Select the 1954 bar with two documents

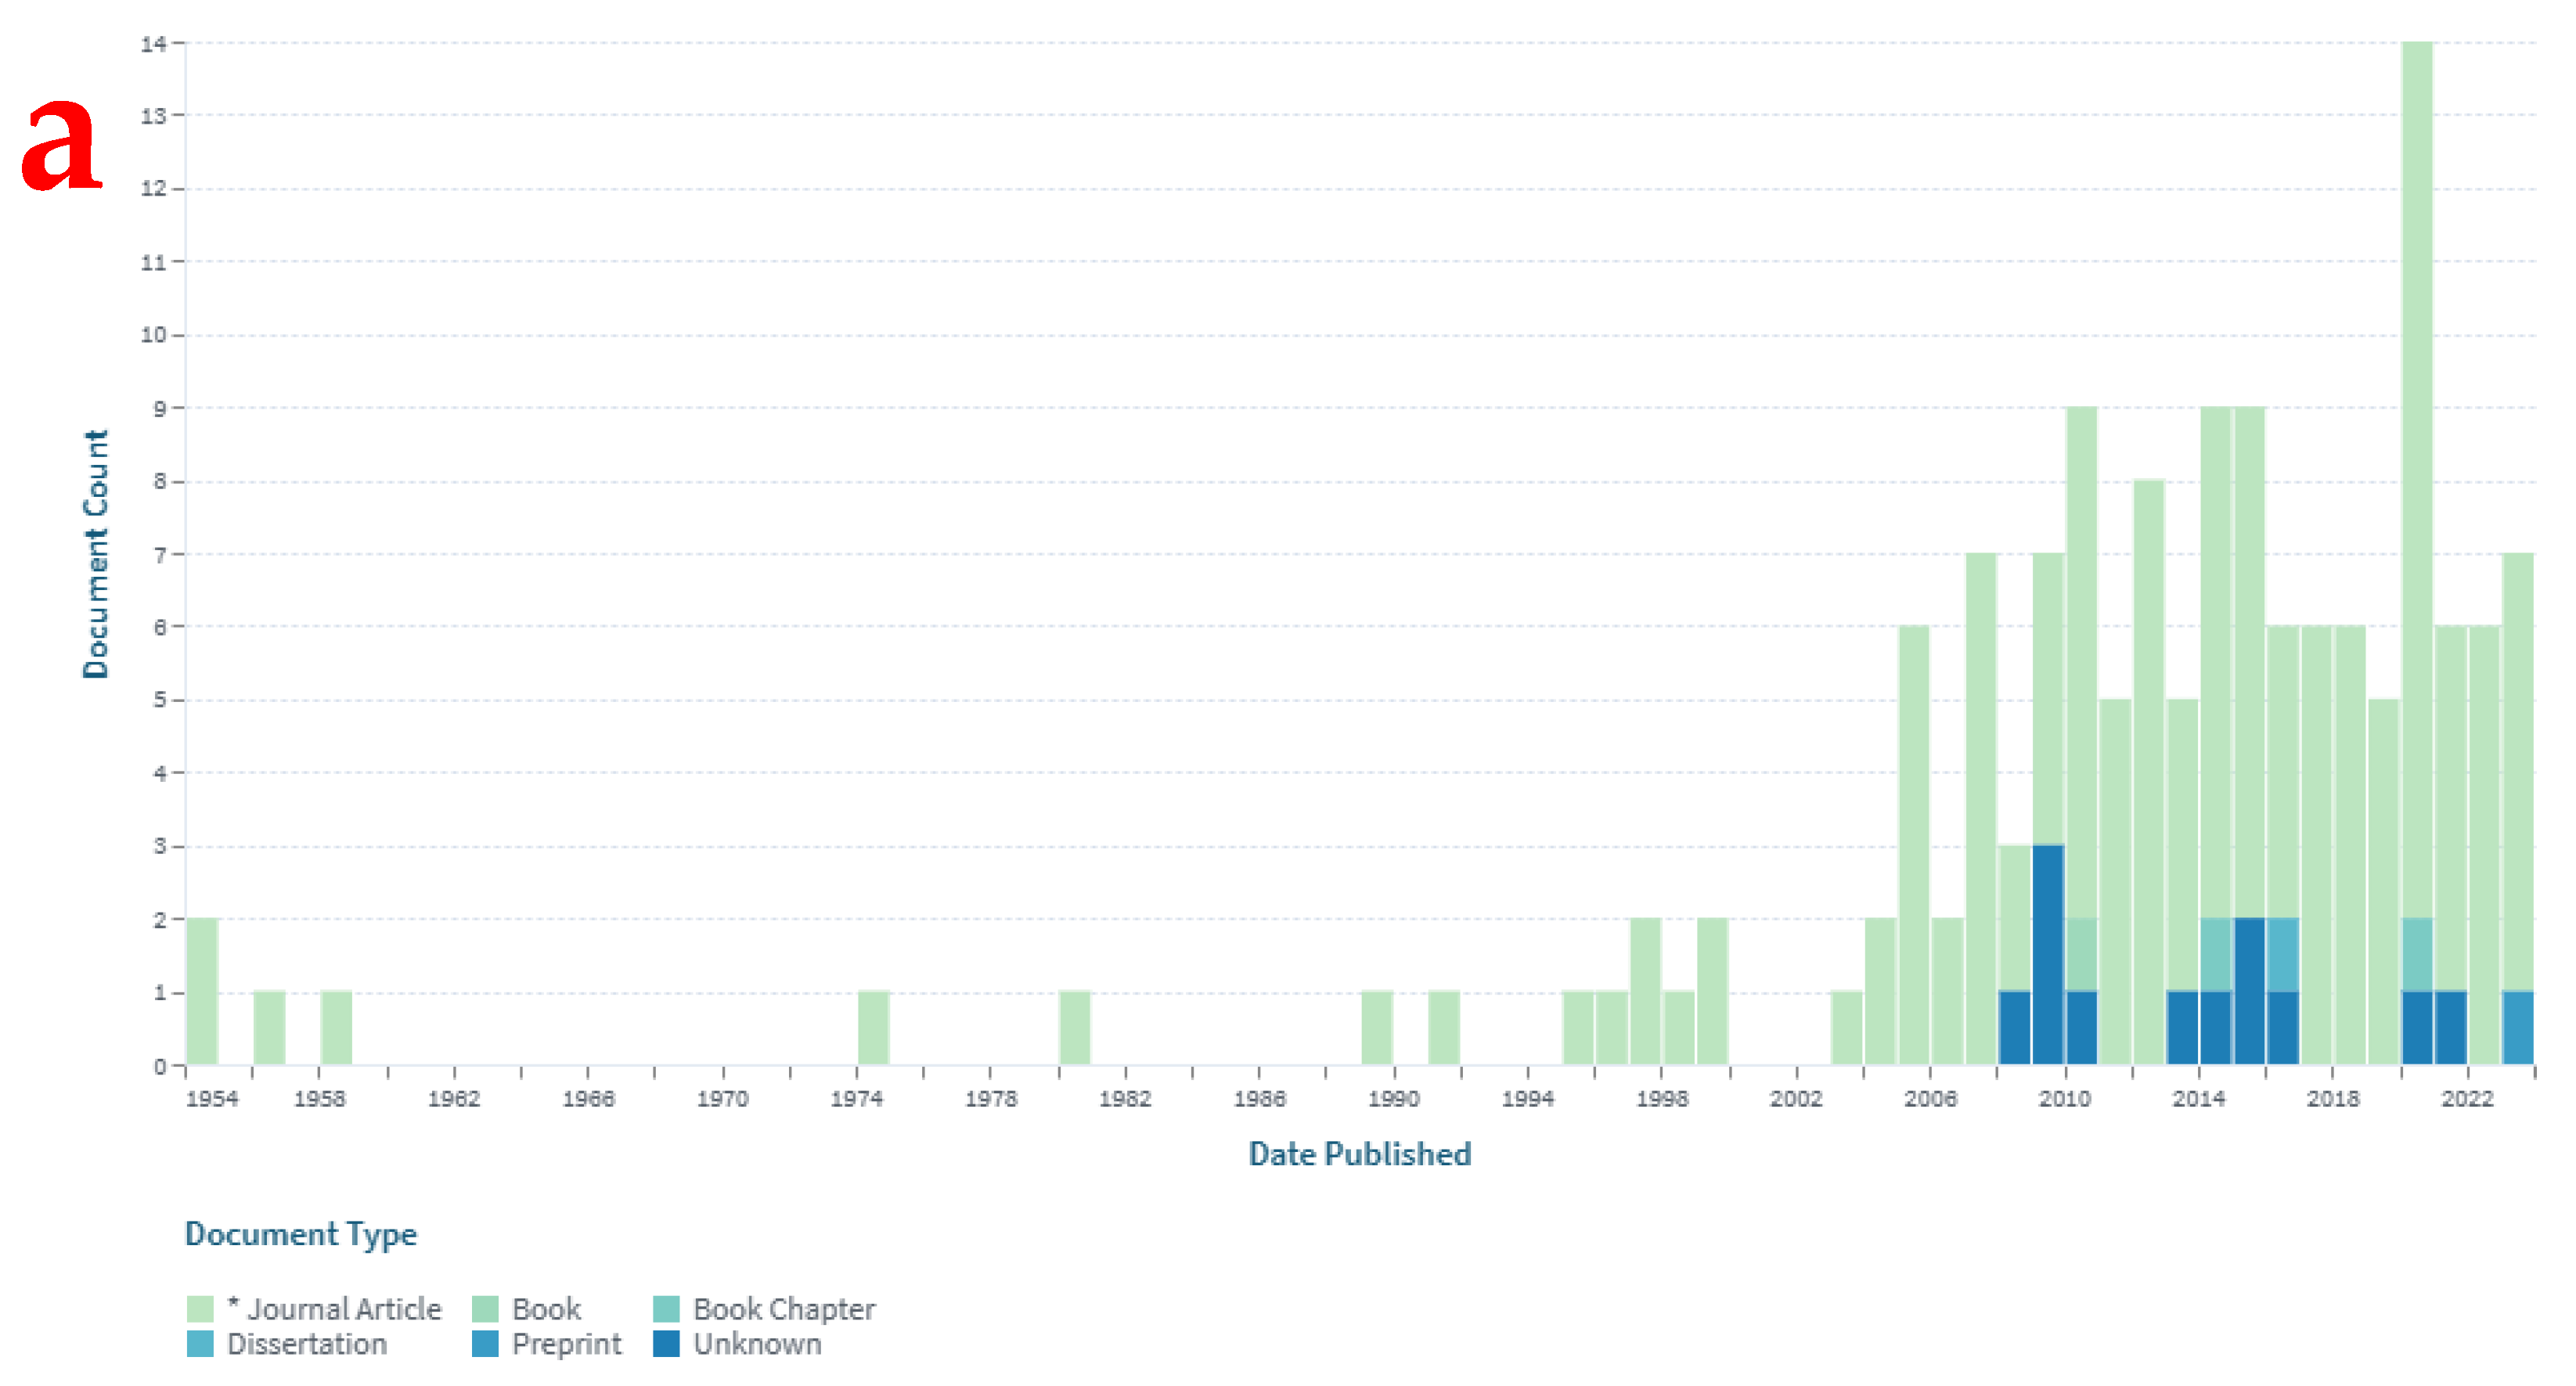pos(202,990)
